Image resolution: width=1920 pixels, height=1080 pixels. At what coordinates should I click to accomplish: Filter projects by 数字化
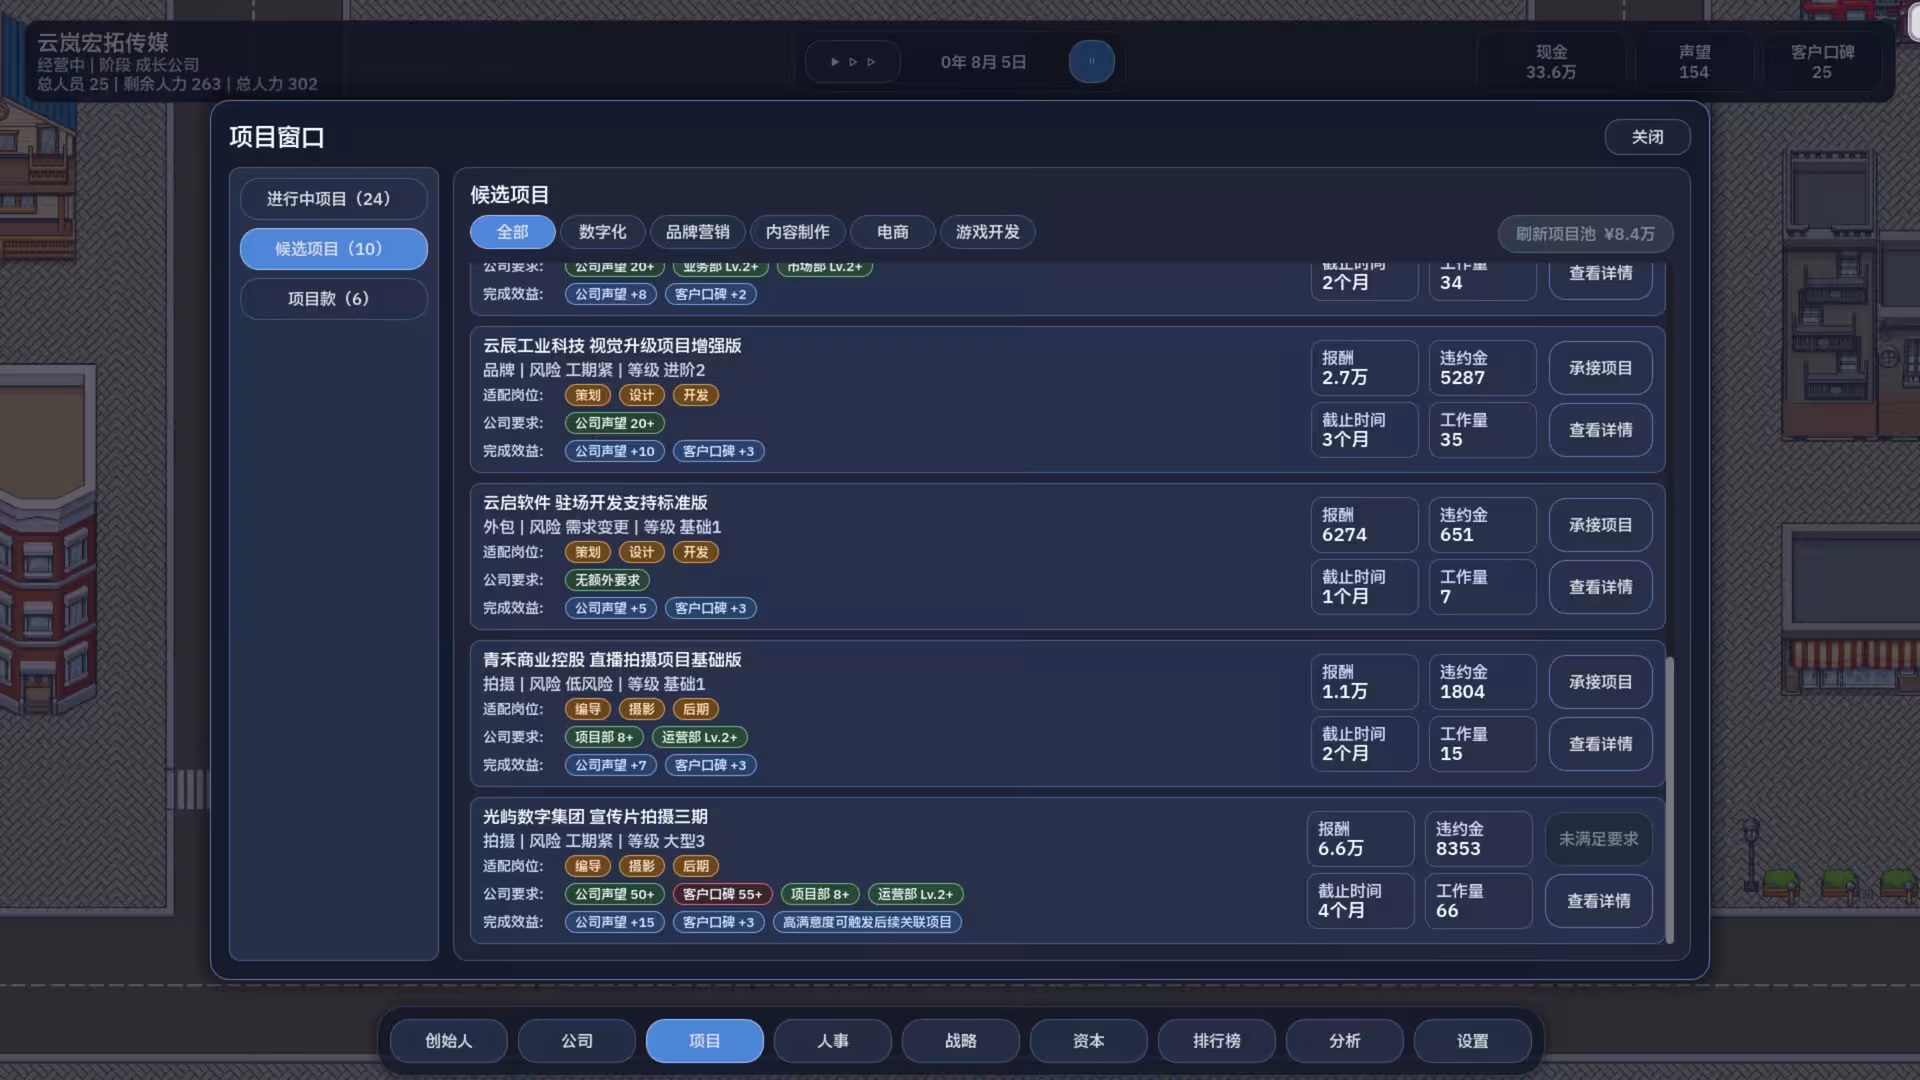click(x=603, y=232)
